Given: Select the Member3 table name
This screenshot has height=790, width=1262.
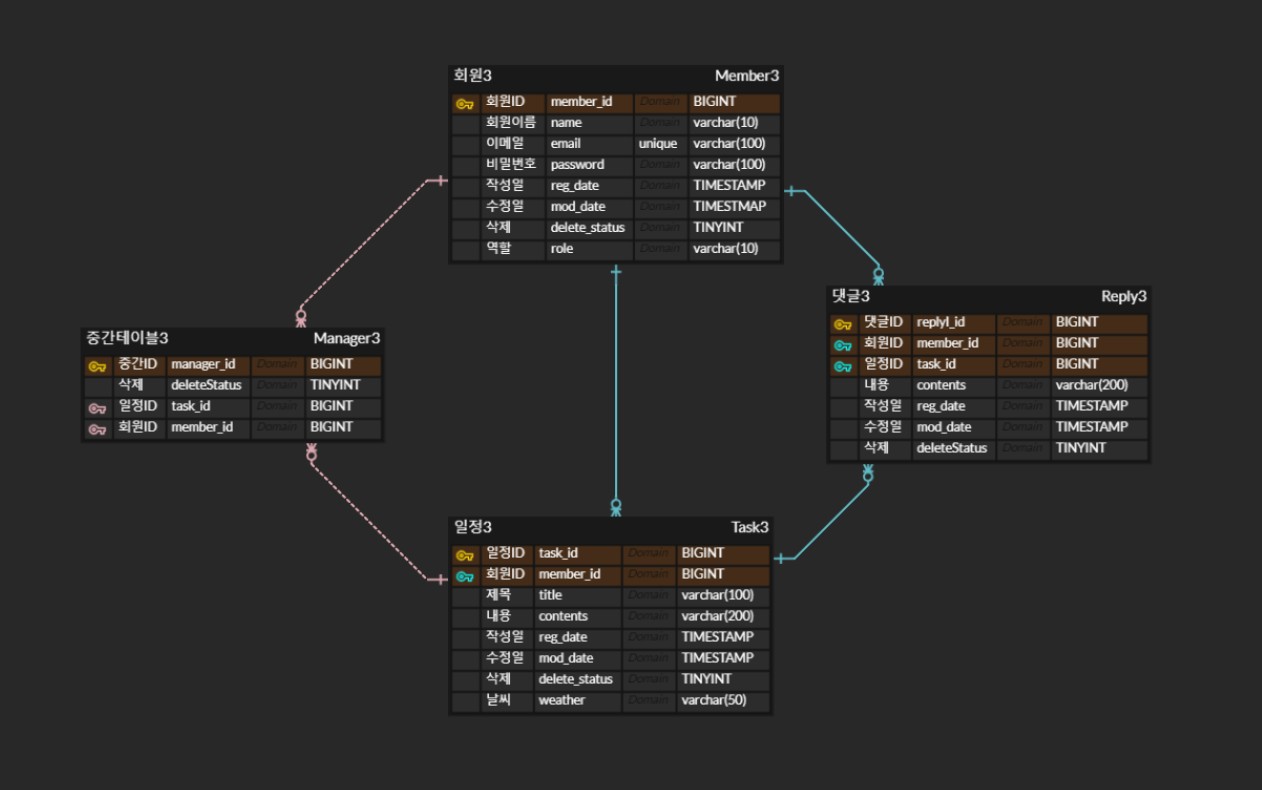Looking at the screenshot, I should click(747, 75).
